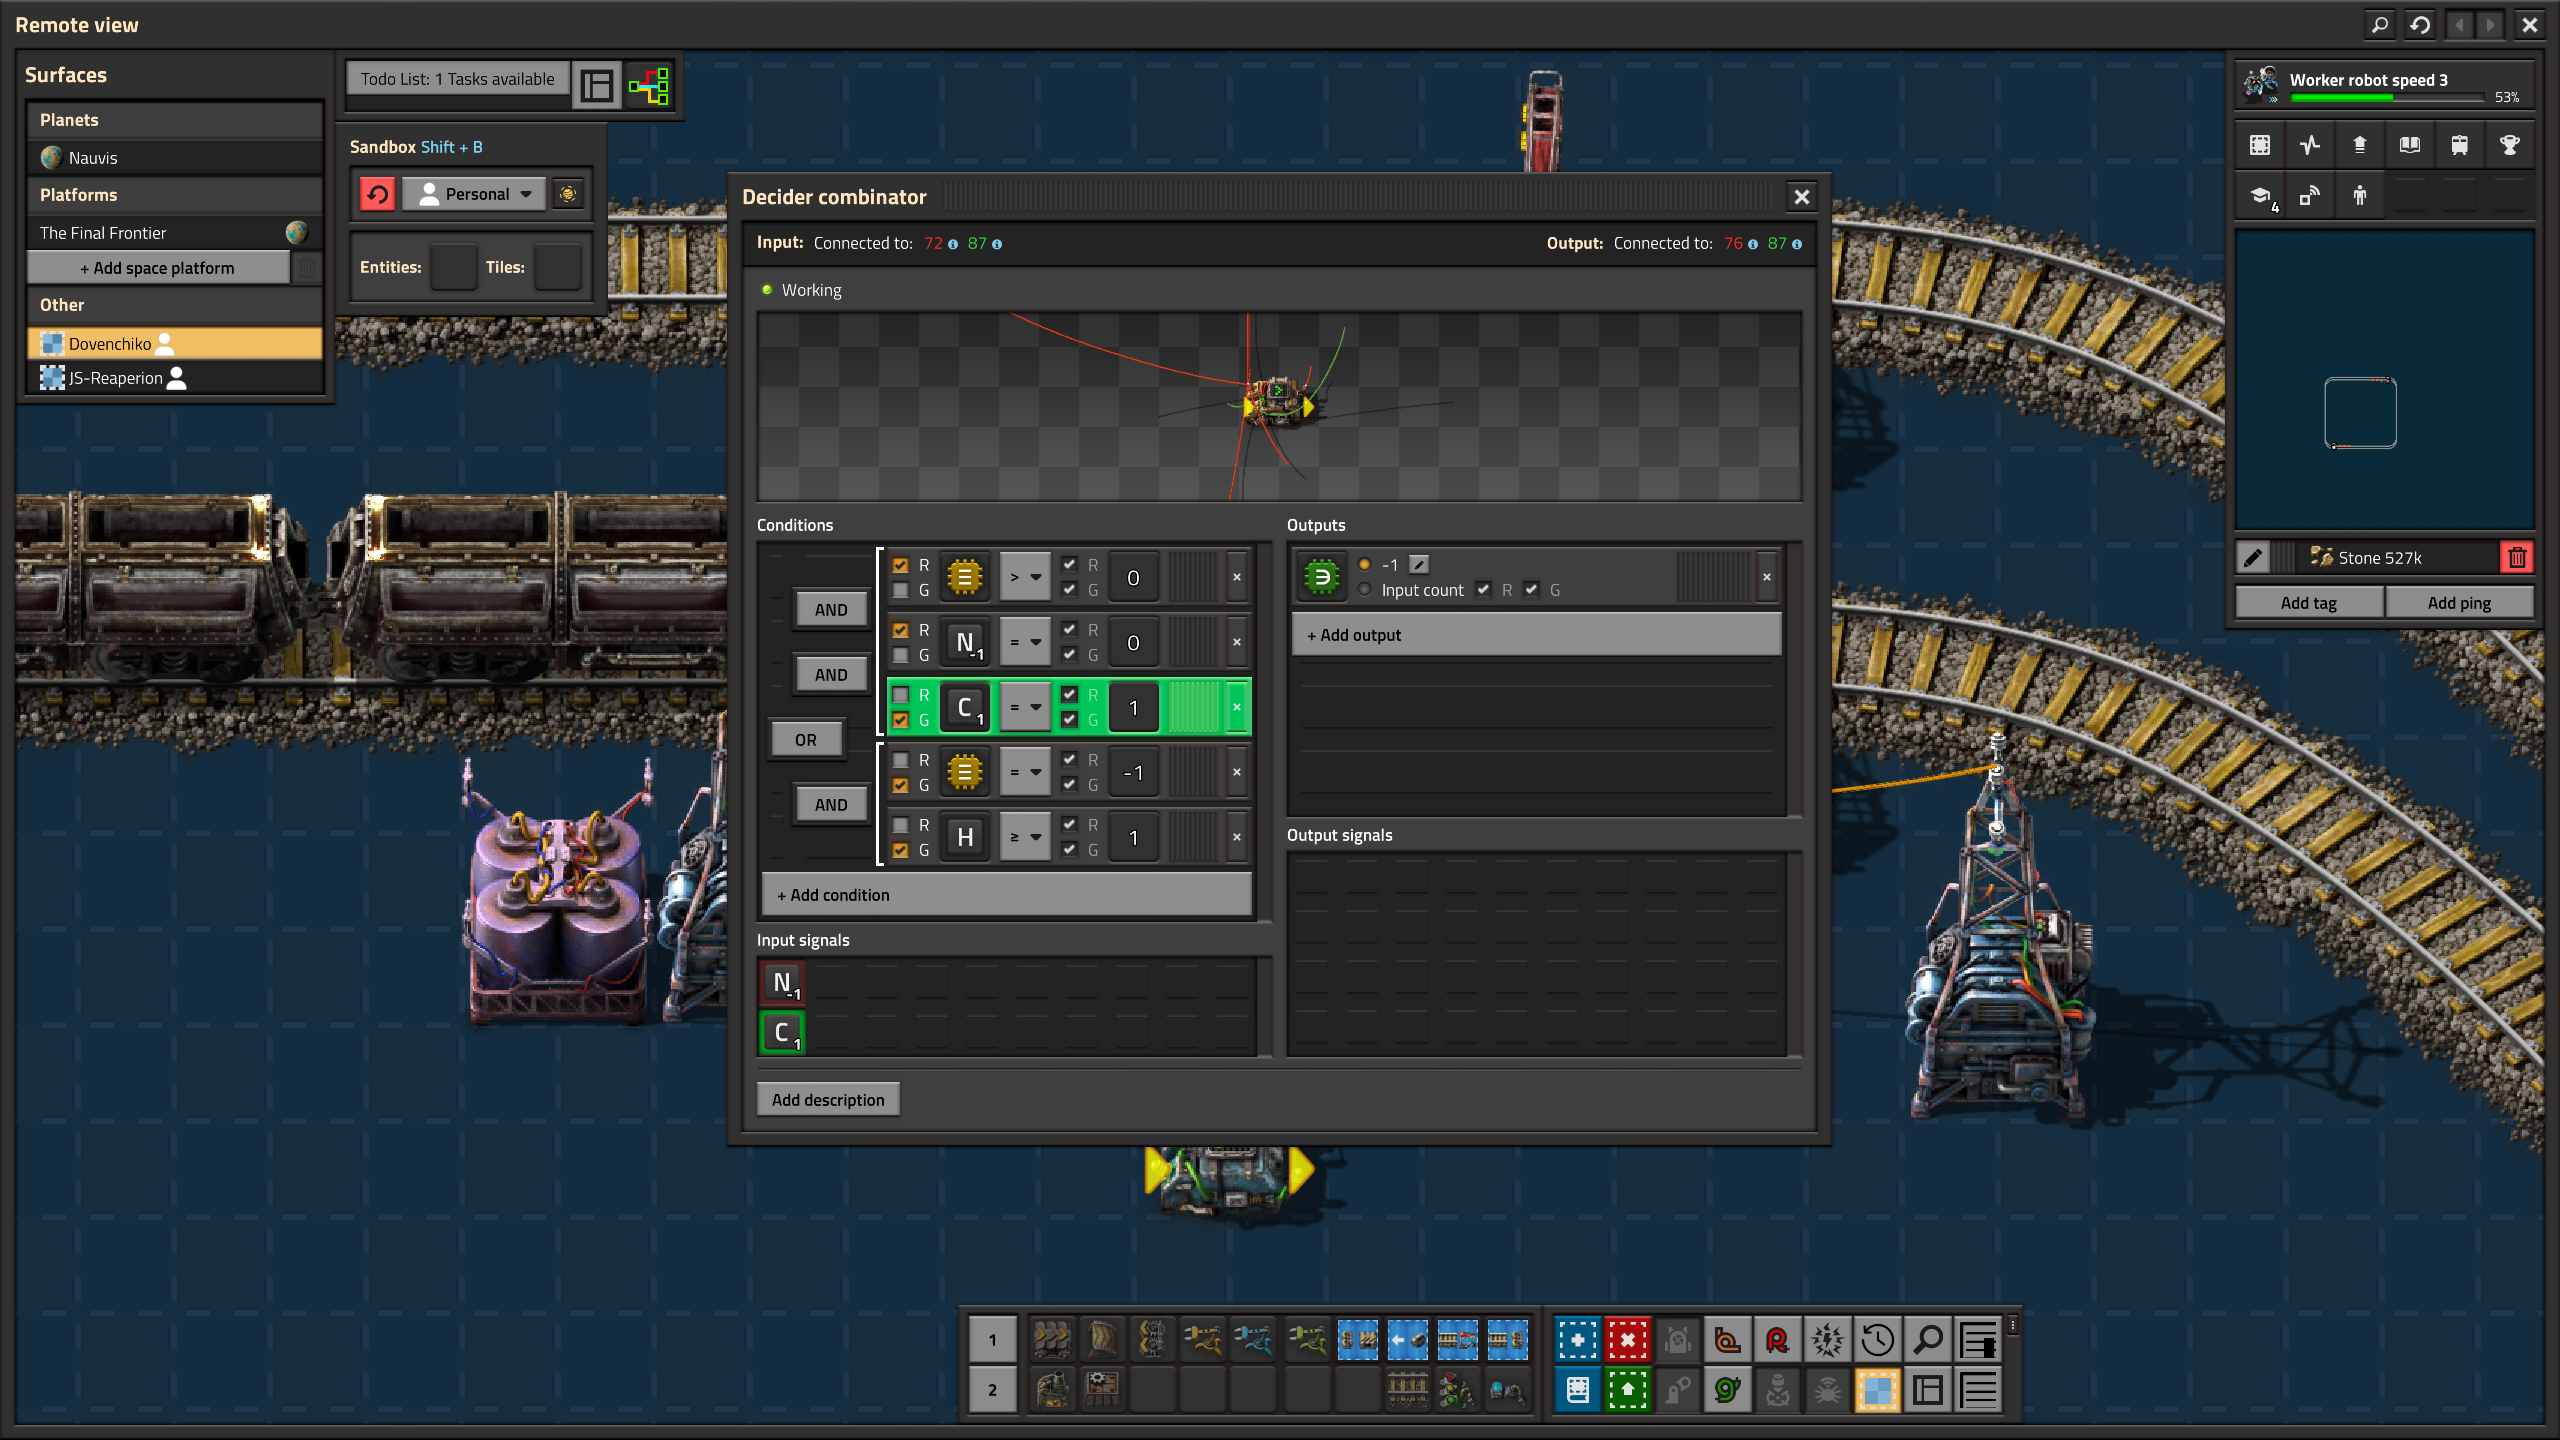Choose the Each output signal slot
Screen dimensions: 2560x1440
pyautogui.click(x=1321, y=577)
